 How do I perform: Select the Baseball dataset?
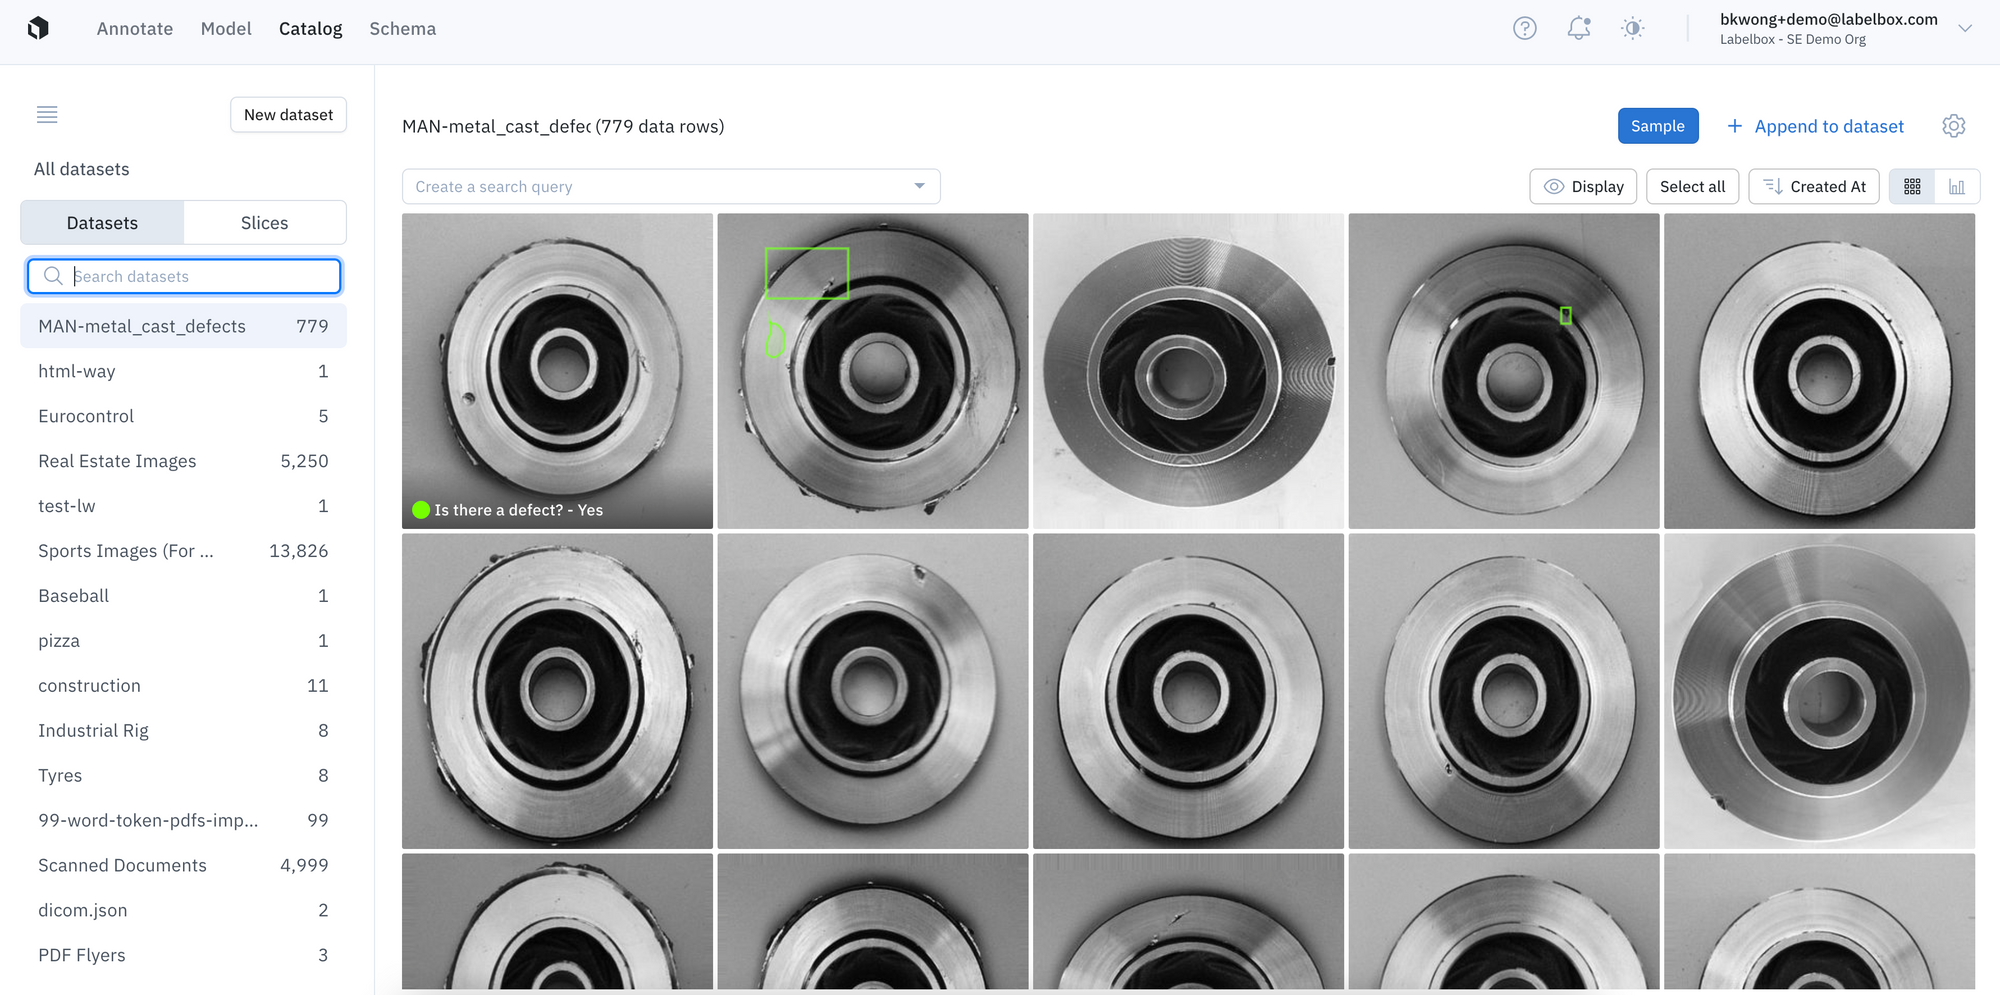[x=184, y=596]
